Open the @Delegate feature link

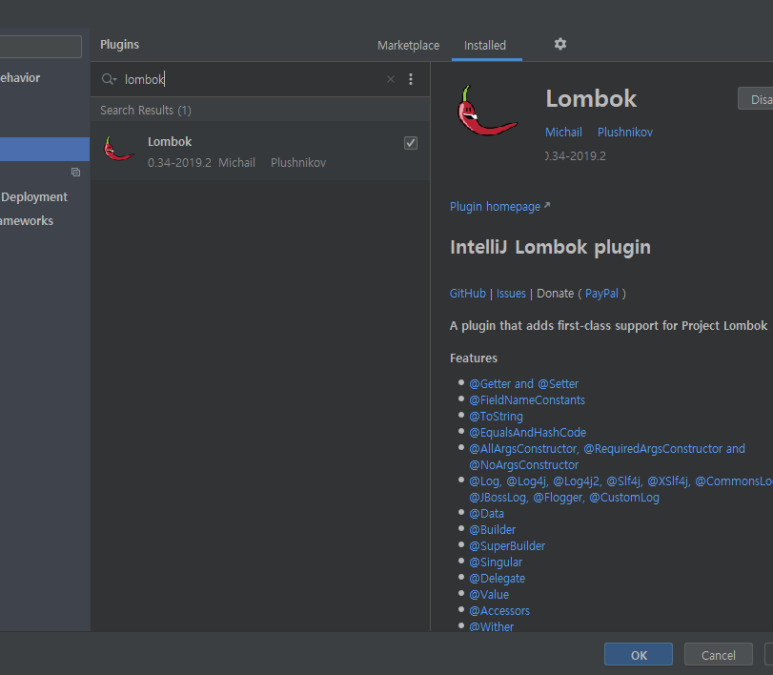coord(497,578)
